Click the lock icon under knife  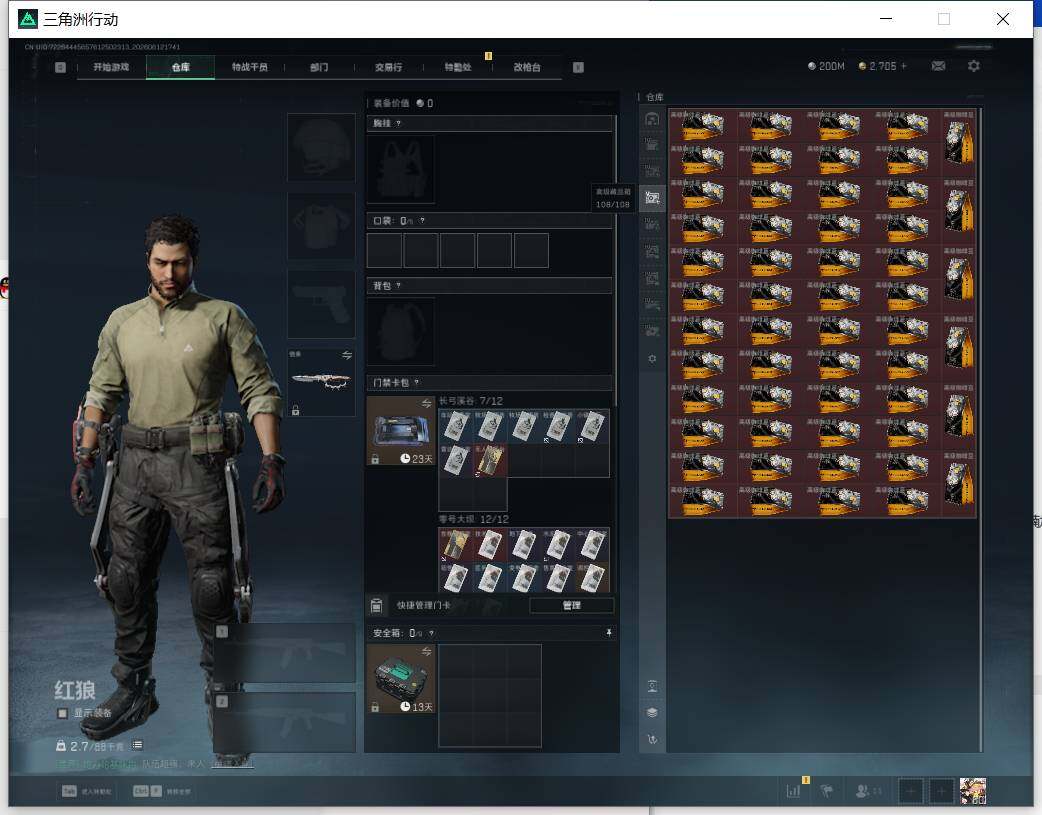296,410
